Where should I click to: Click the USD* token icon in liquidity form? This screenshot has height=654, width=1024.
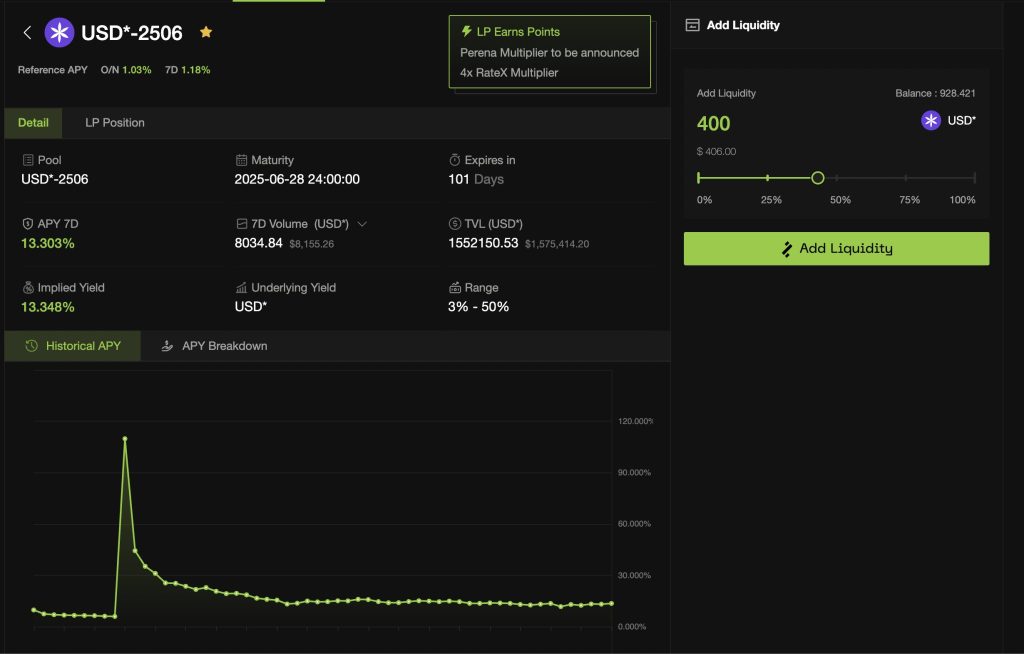click(x=931, y=120)
